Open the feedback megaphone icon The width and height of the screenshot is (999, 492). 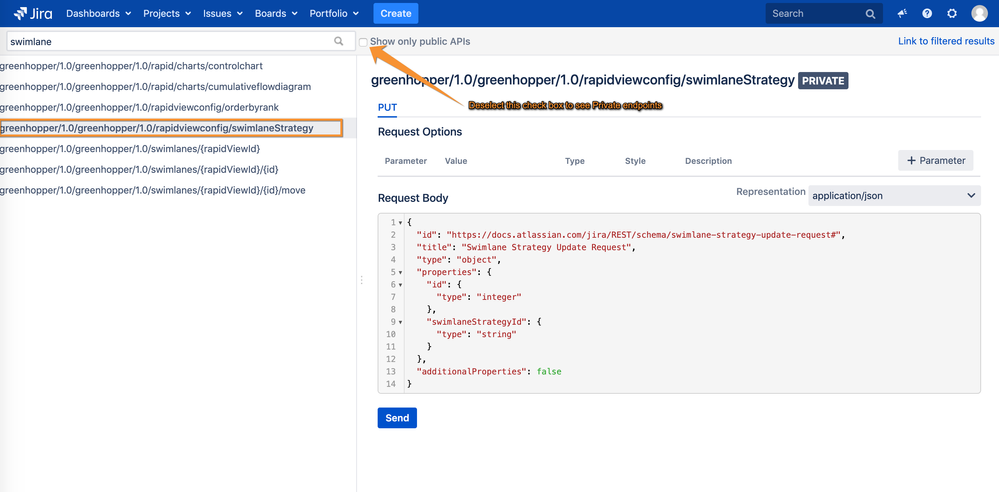click(x=902, y=13)
